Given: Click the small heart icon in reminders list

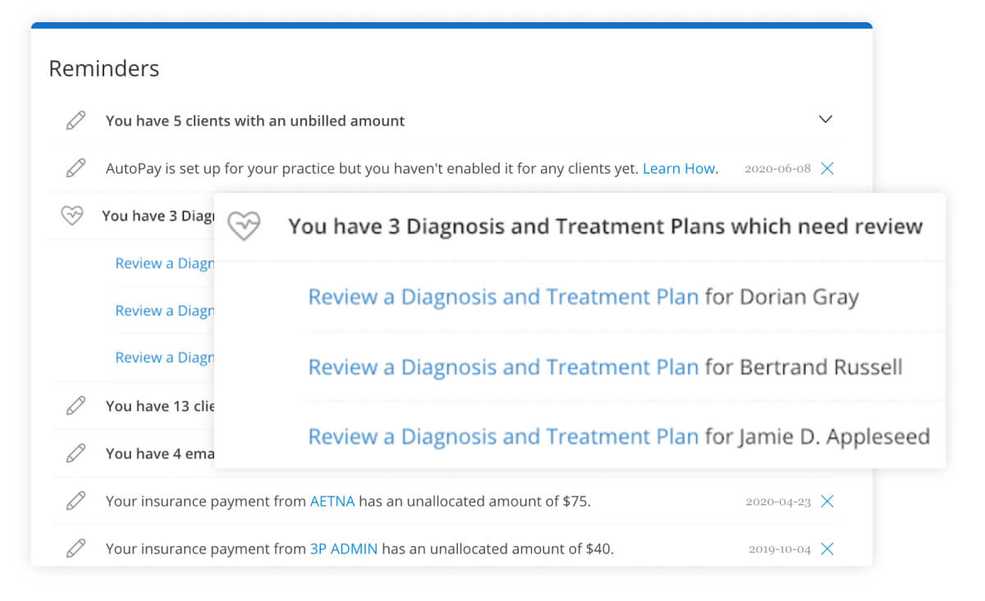Looking at the screenshot, I should (72, 215).
